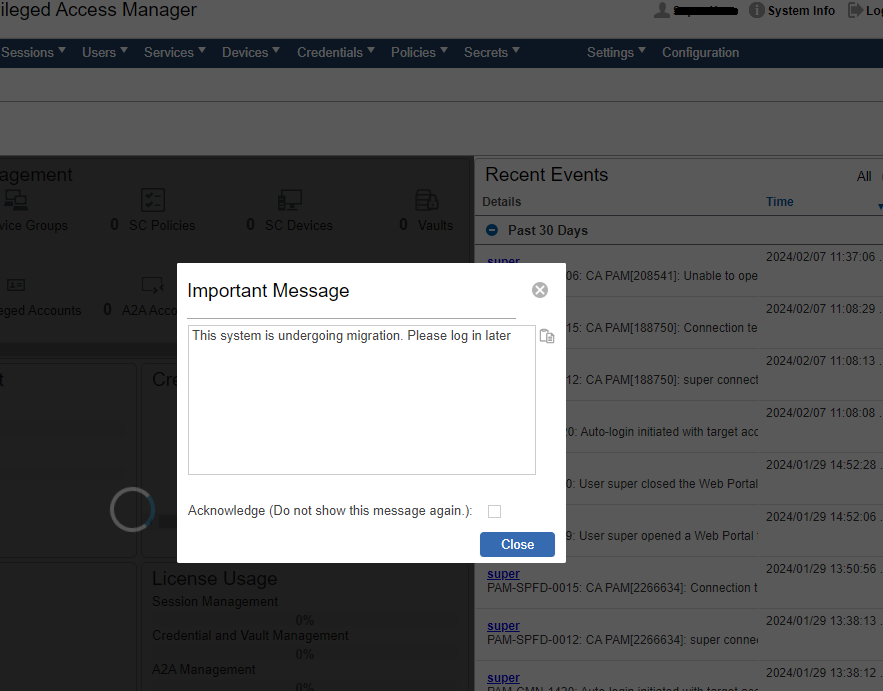The height and width of the screenshot is (691, 883).
Task: Click the logout icon in header
Action: tap(855, 10)
